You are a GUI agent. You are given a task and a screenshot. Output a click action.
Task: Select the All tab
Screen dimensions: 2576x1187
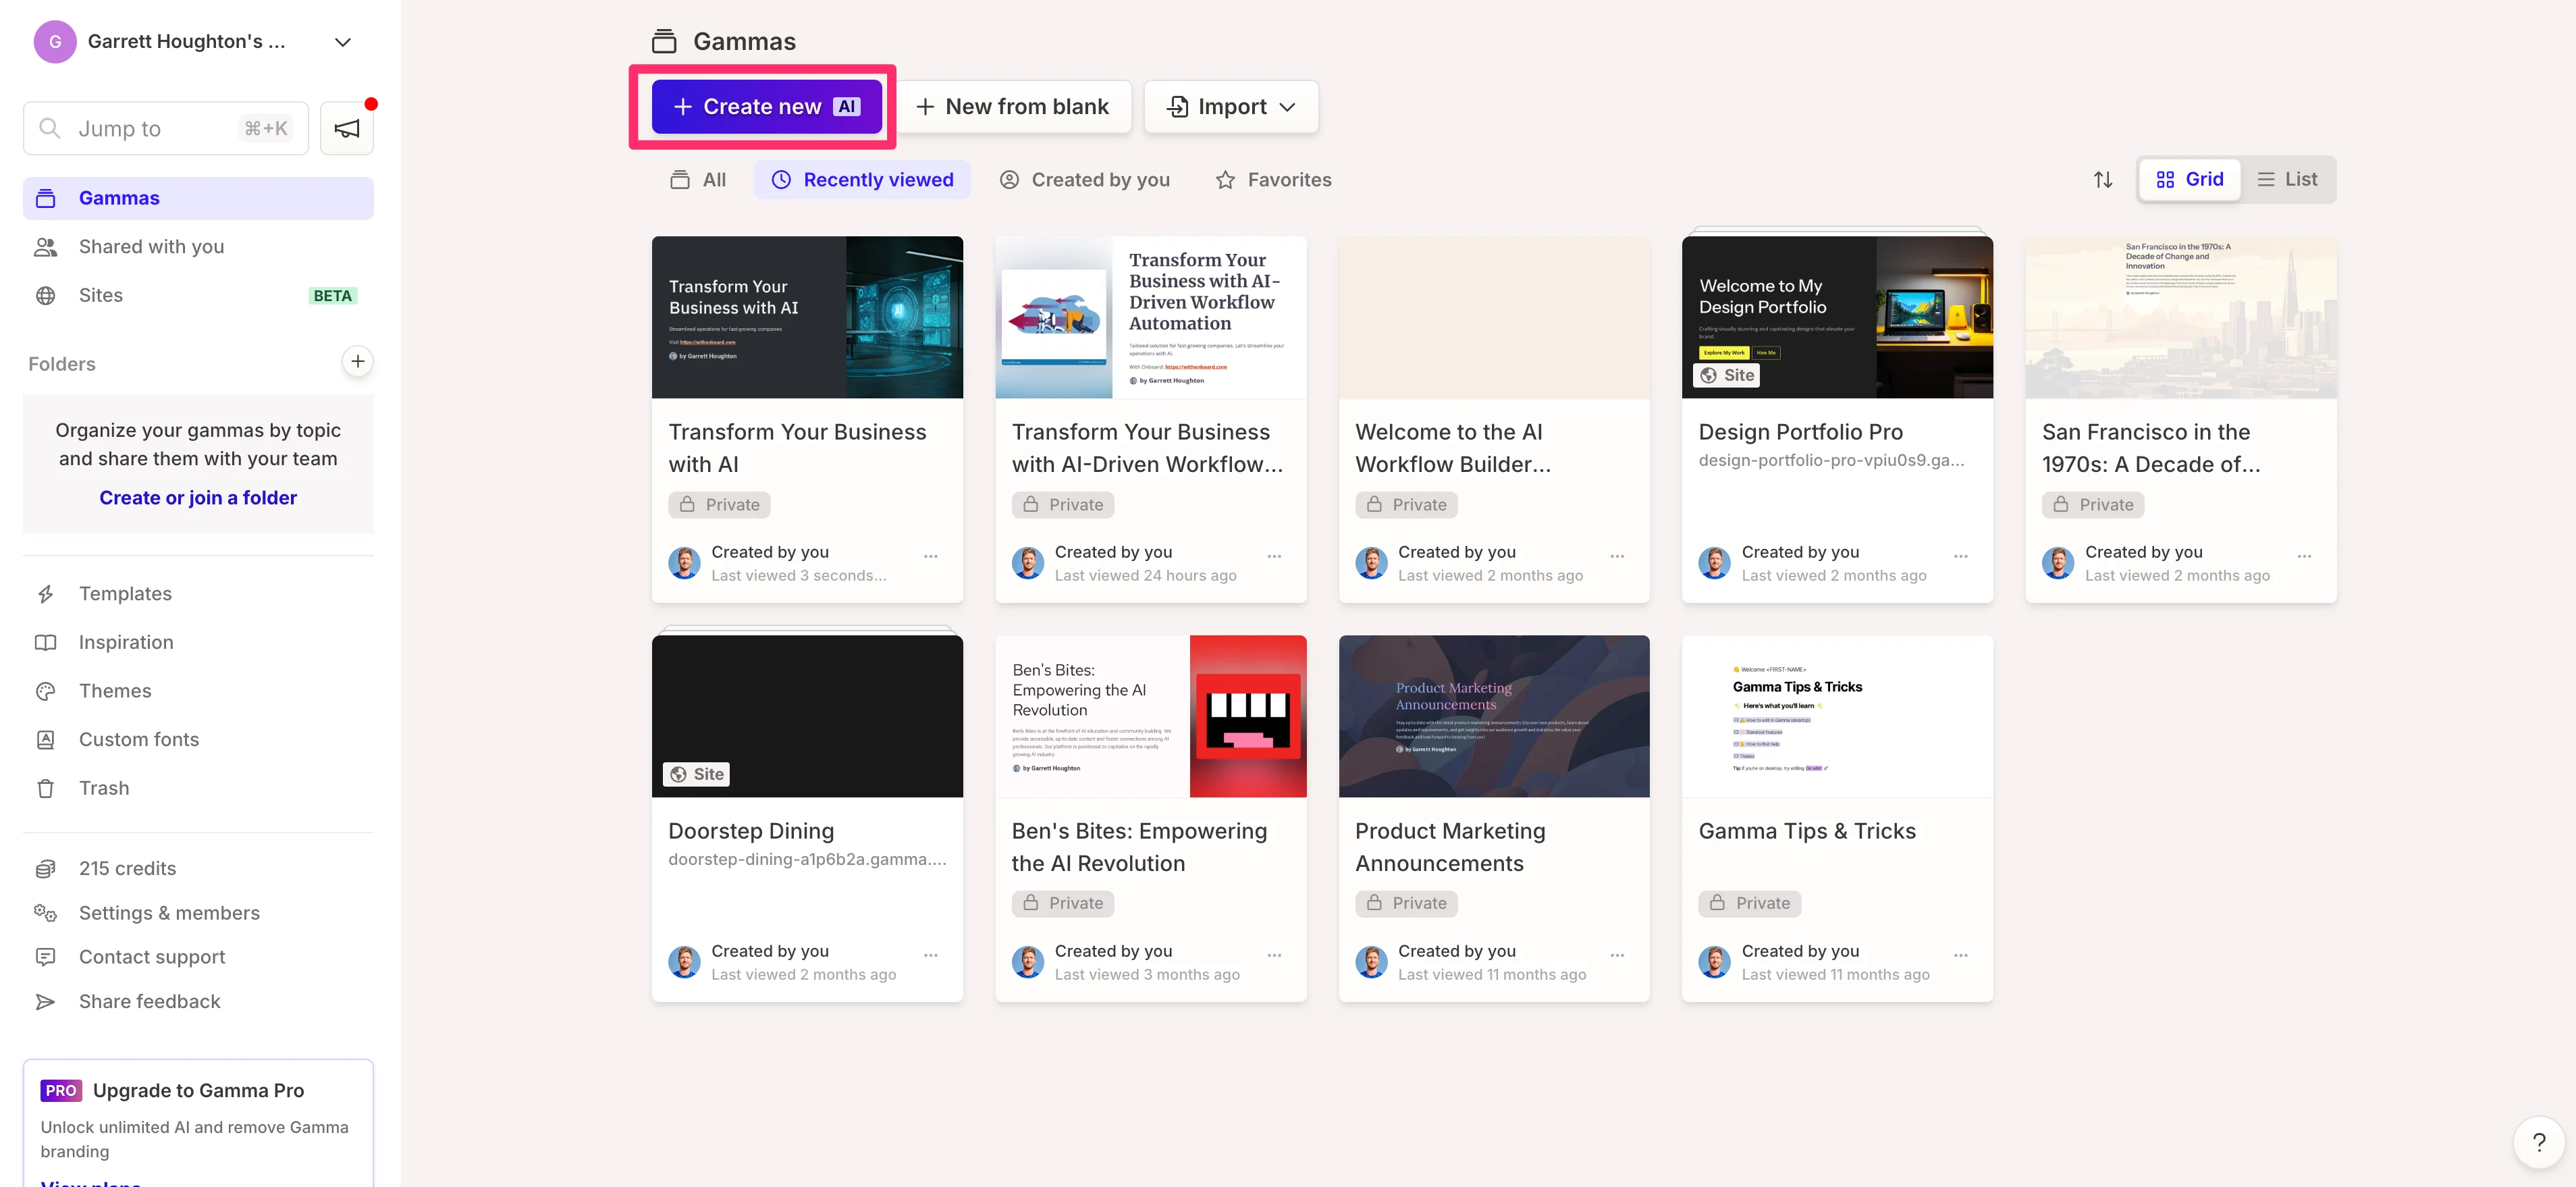(x=698, y=180)
